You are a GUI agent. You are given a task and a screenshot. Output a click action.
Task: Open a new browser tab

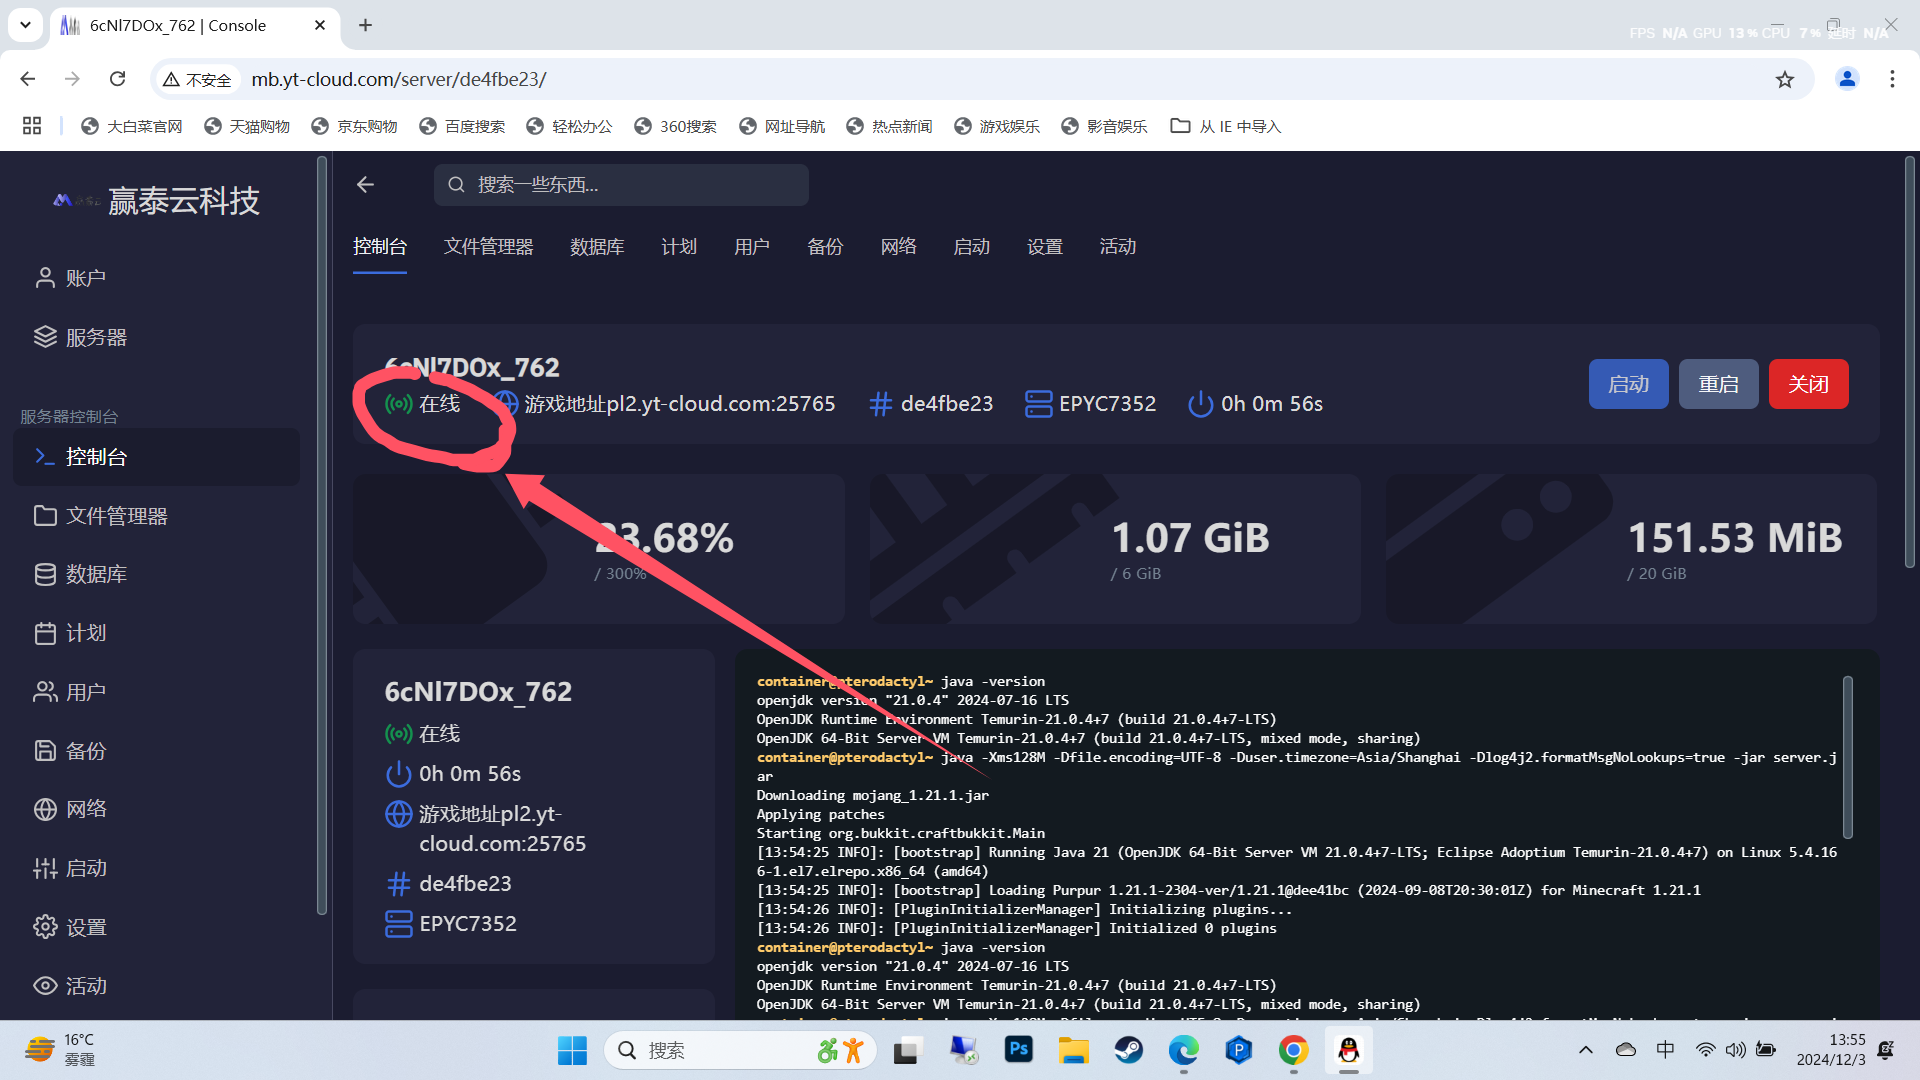[365, 25]
